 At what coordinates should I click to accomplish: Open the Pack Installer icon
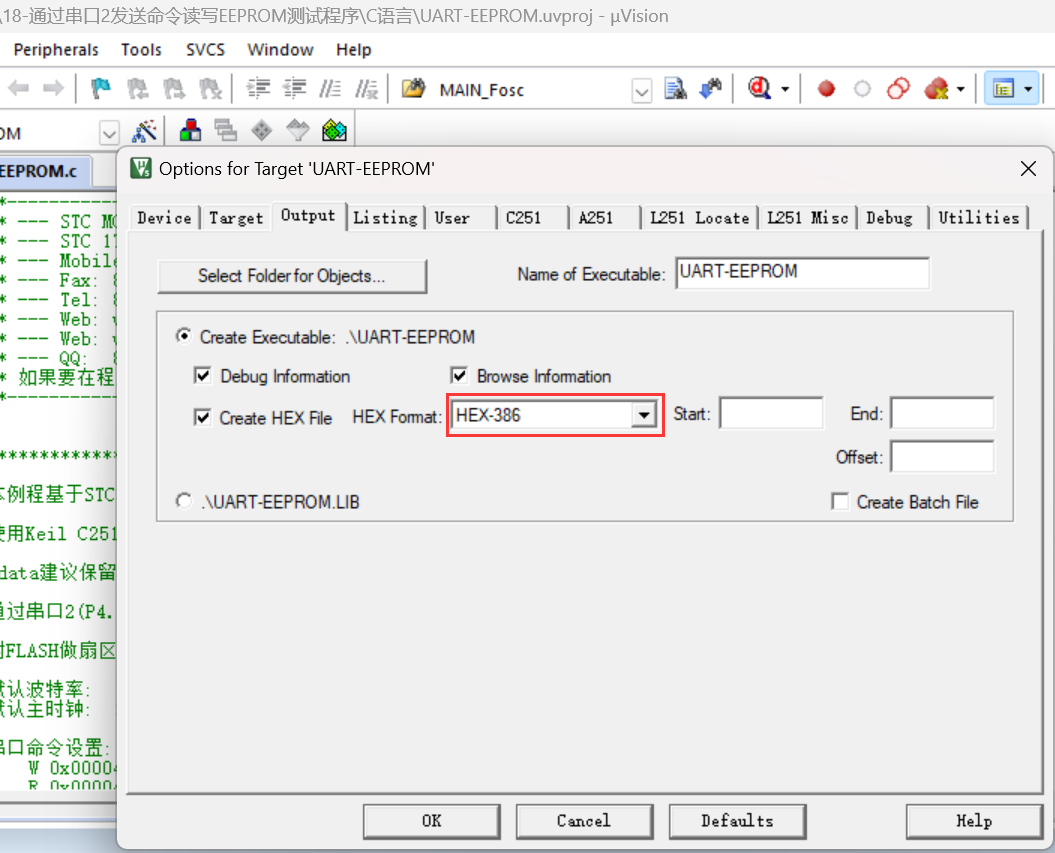pos(334,130)
